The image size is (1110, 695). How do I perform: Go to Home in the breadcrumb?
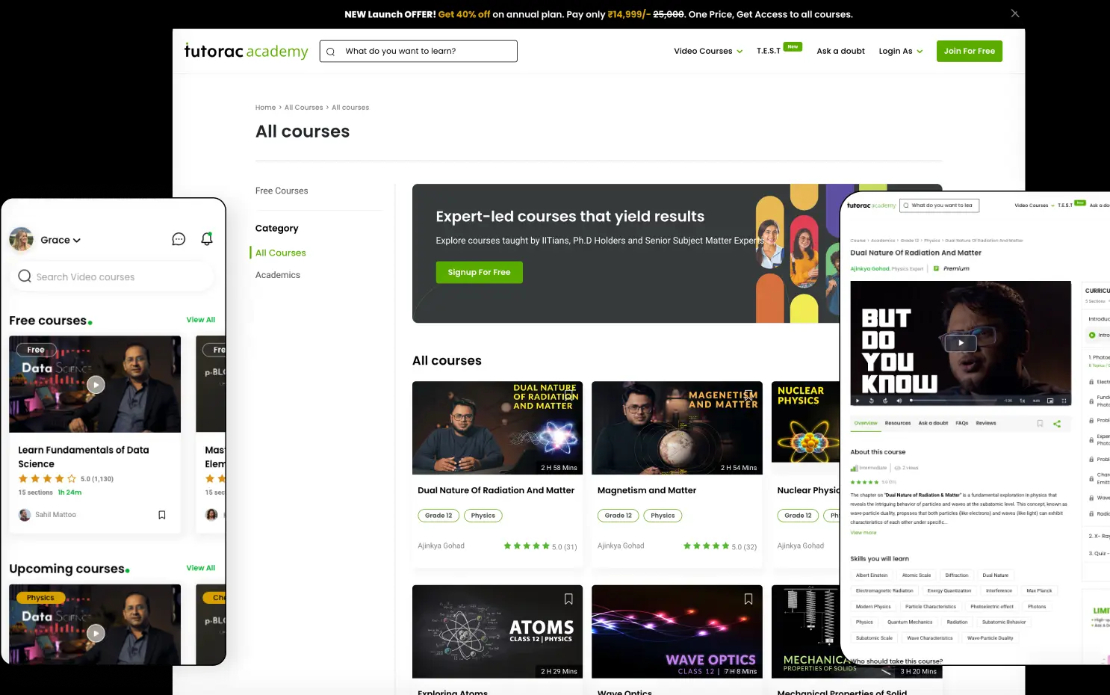[x=265, y=108]
